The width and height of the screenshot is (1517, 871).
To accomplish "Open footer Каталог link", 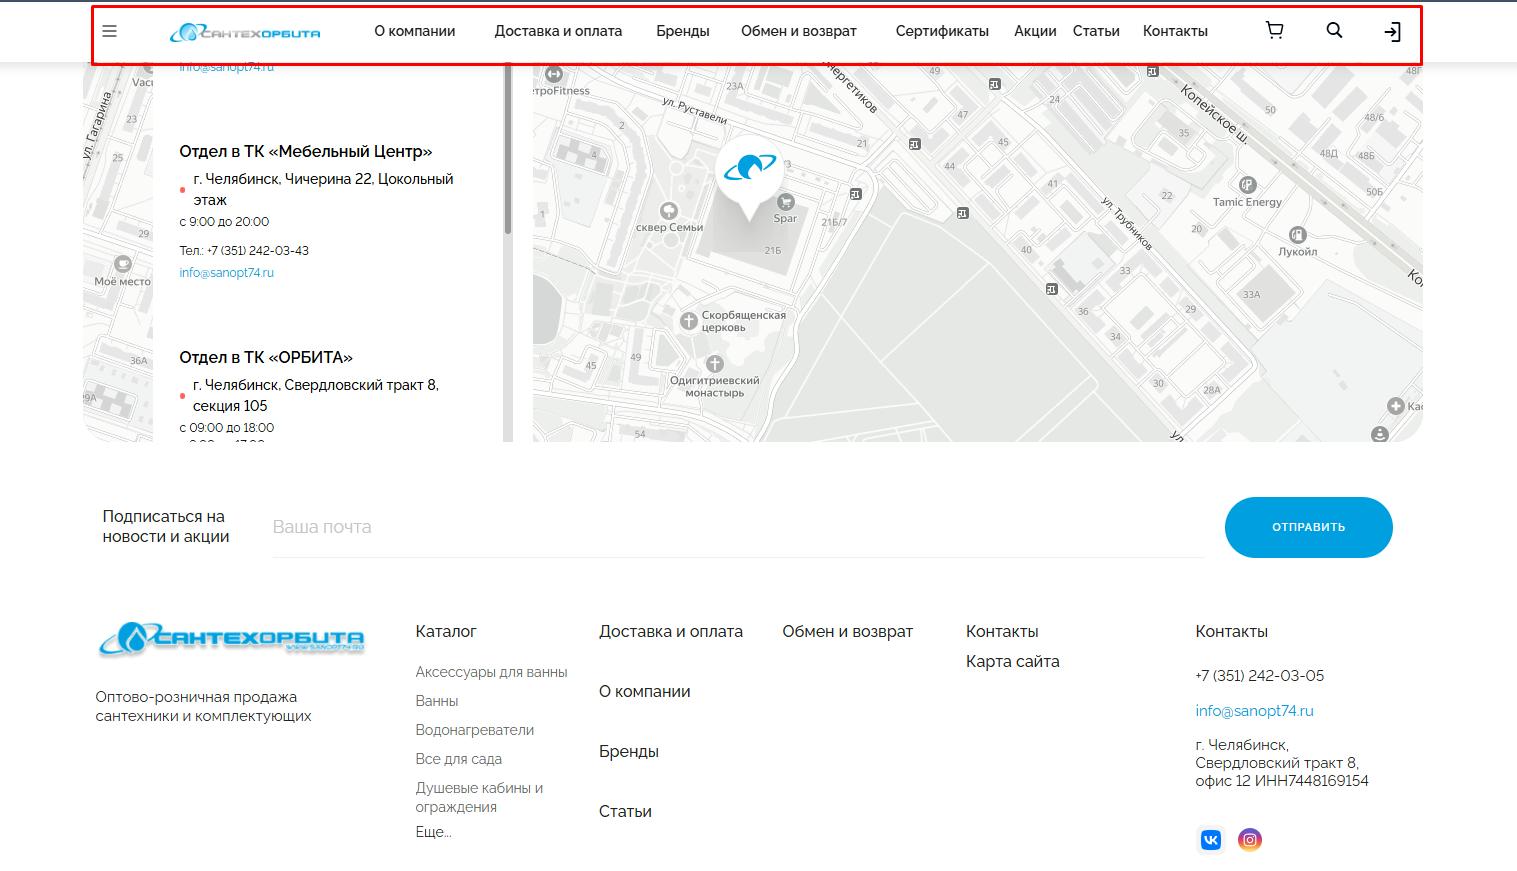I will point(446,632).
